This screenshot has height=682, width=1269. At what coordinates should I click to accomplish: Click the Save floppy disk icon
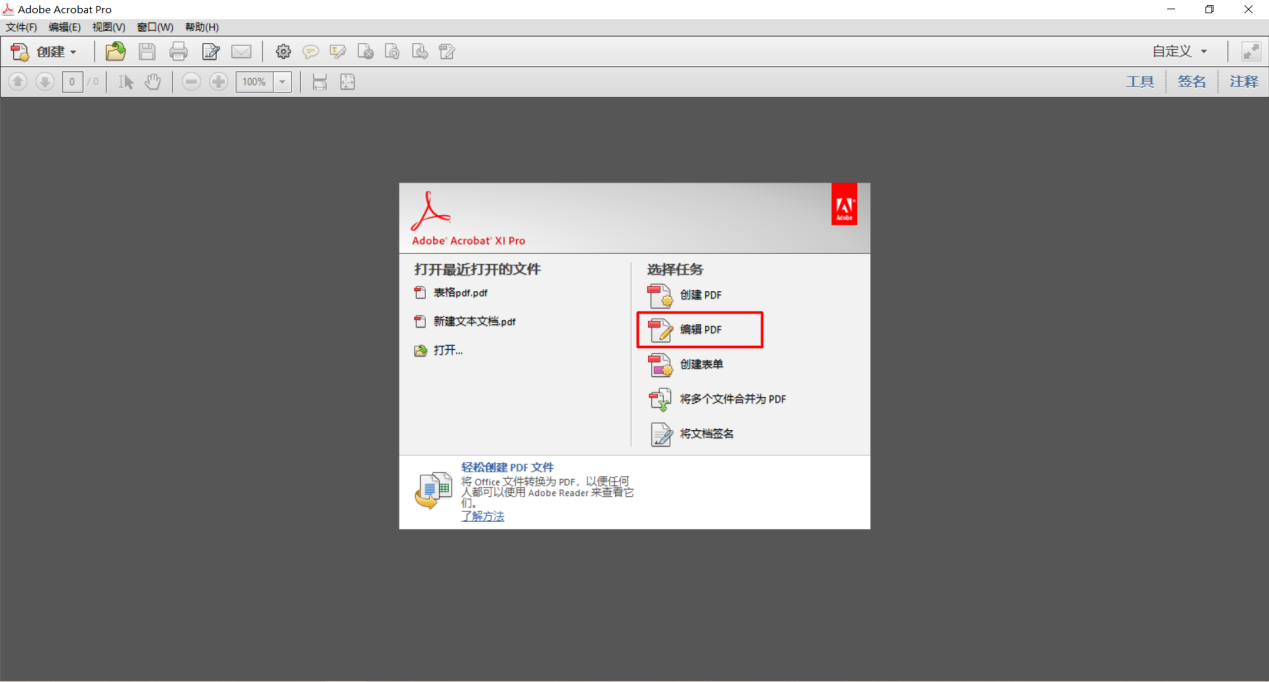(x=147, y=52)
